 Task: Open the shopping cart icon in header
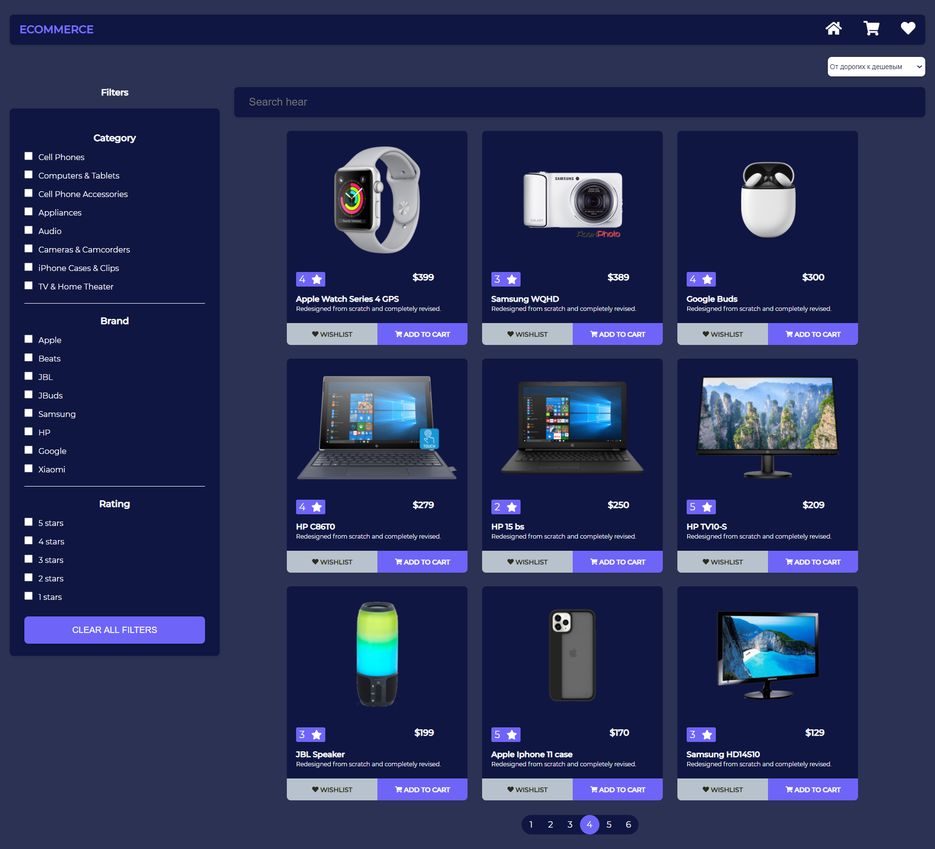point(871,29)
